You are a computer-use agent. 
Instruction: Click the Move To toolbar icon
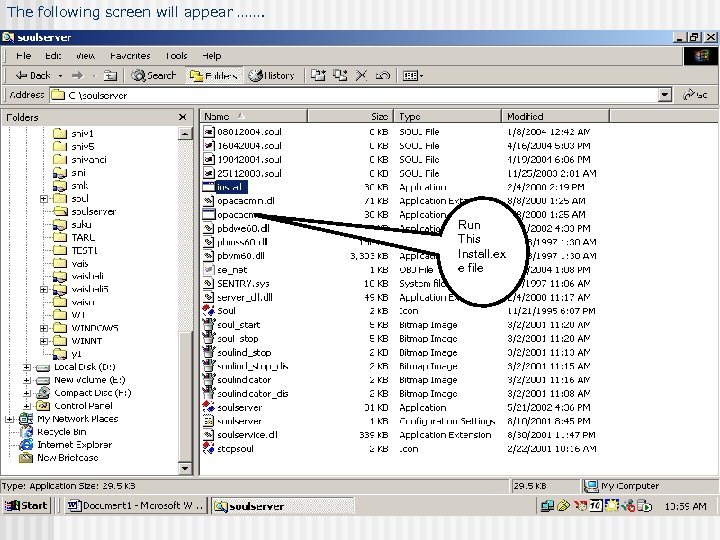pos(318,75)
